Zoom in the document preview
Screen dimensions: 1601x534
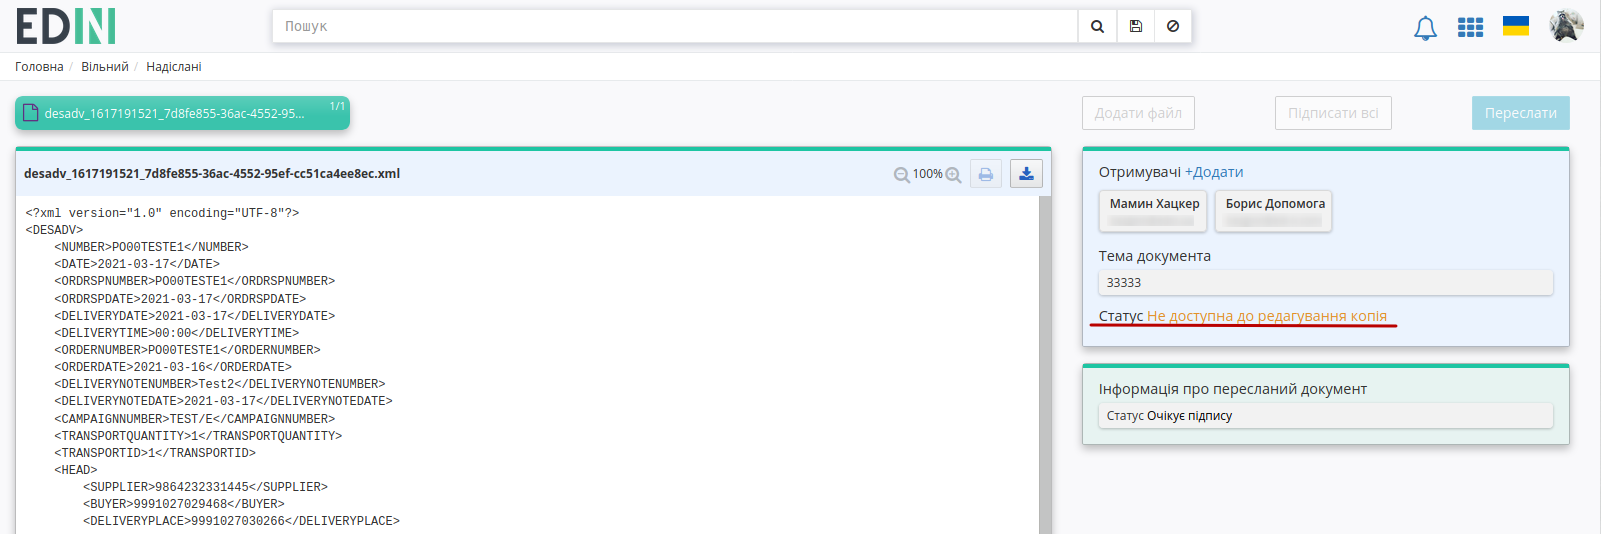click(953, 175)
